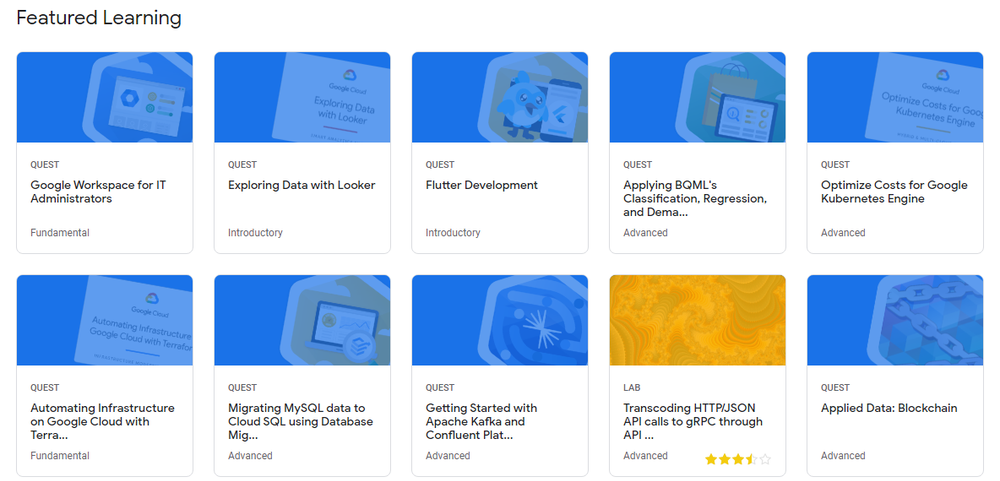Open Getting Started with Apache Kafka title
1000x481 pixels.
pos(482,422)
